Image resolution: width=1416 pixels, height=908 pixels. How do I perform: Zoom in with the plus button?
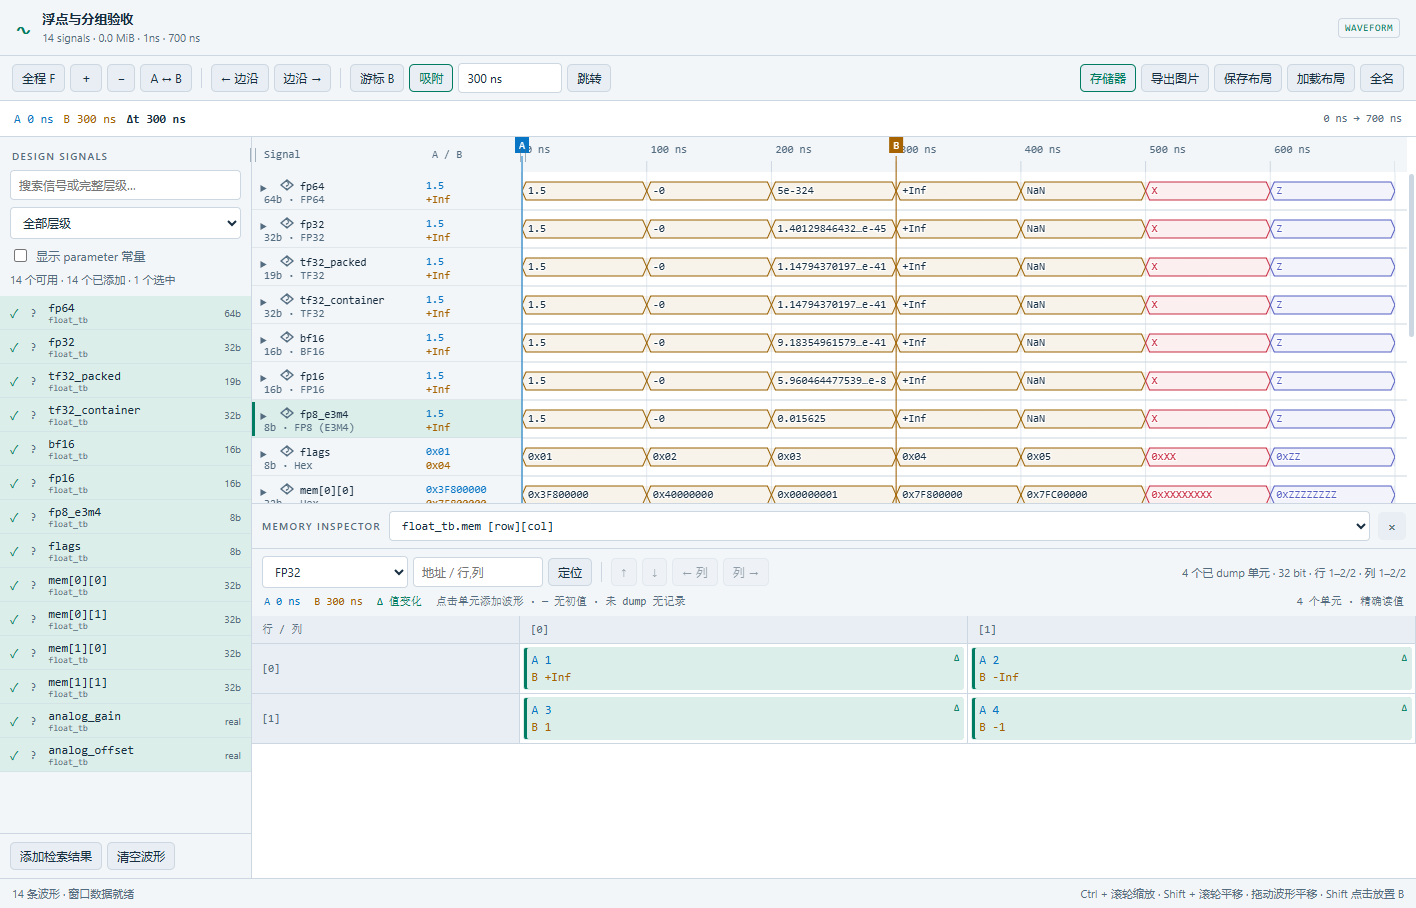(86, 78)
